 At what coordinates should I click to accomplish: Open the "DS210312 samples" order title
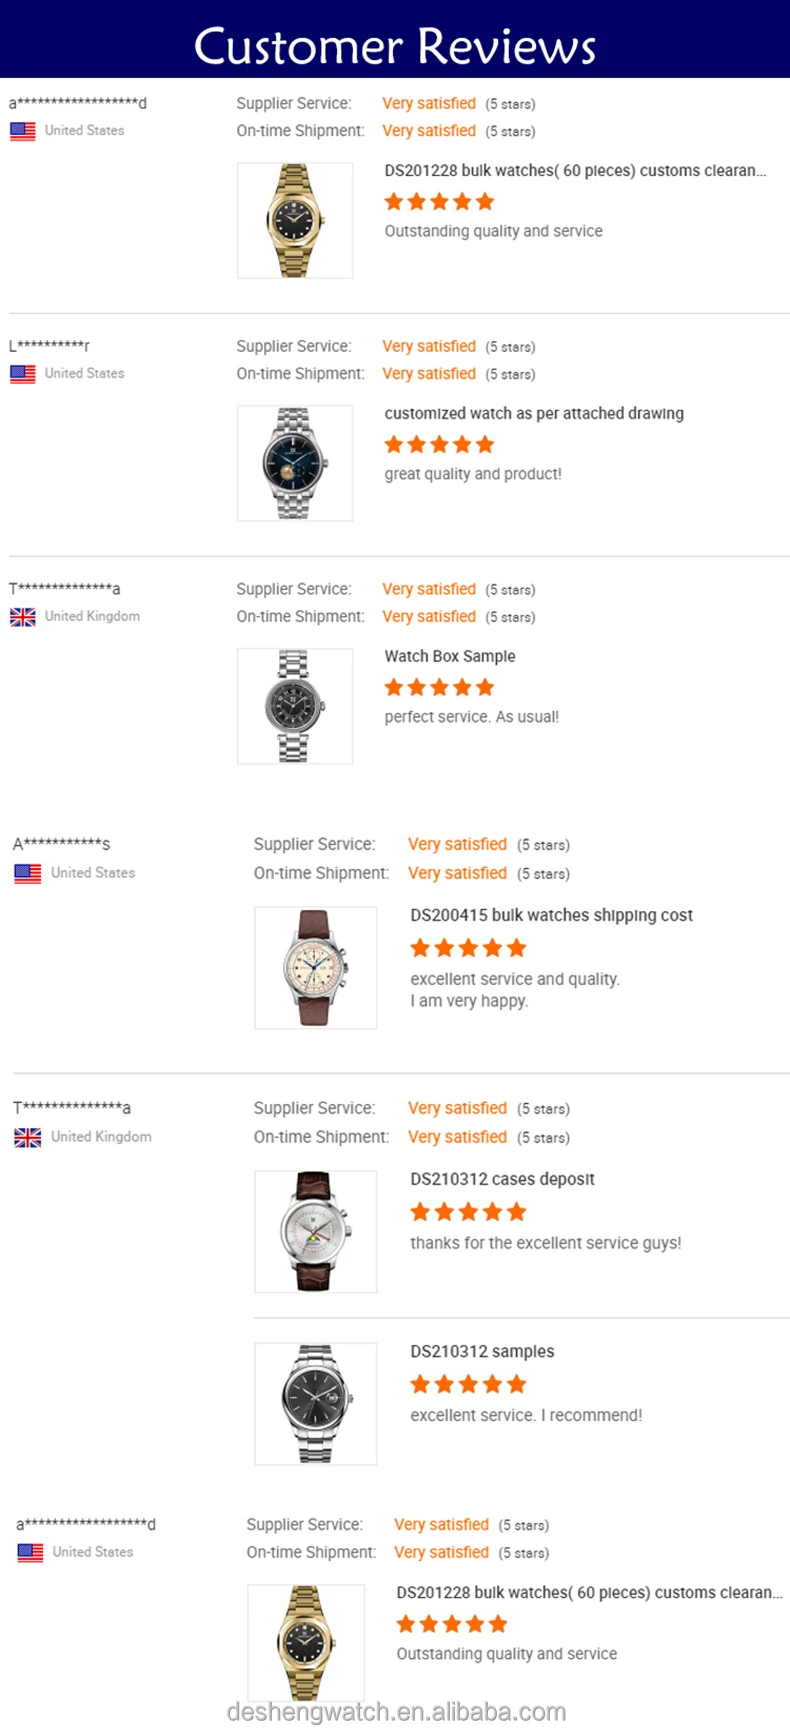click(x=482, y=1352)
